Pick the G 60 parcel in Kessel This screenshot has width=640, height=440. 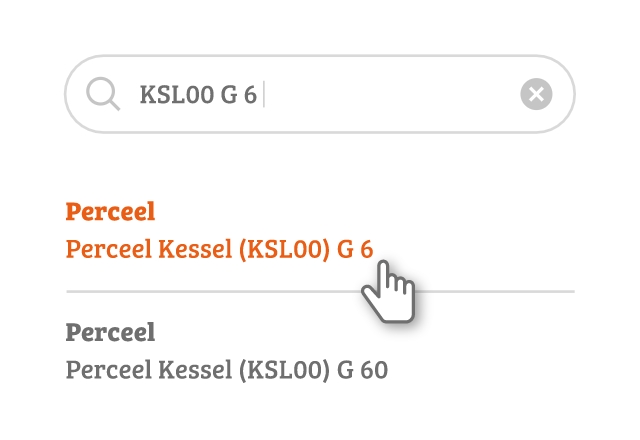(227, 370)
